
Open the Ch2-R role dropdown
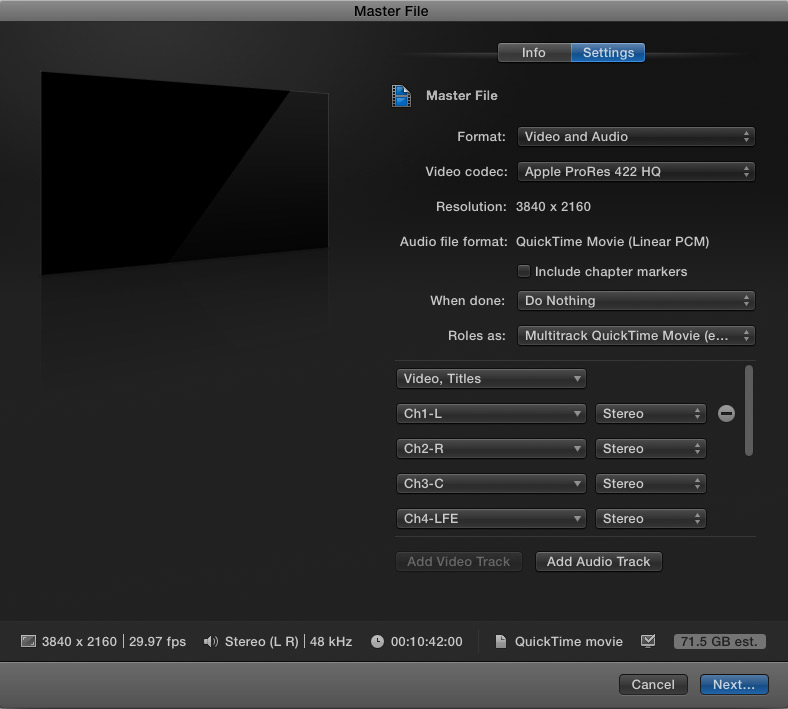point(491,449)
